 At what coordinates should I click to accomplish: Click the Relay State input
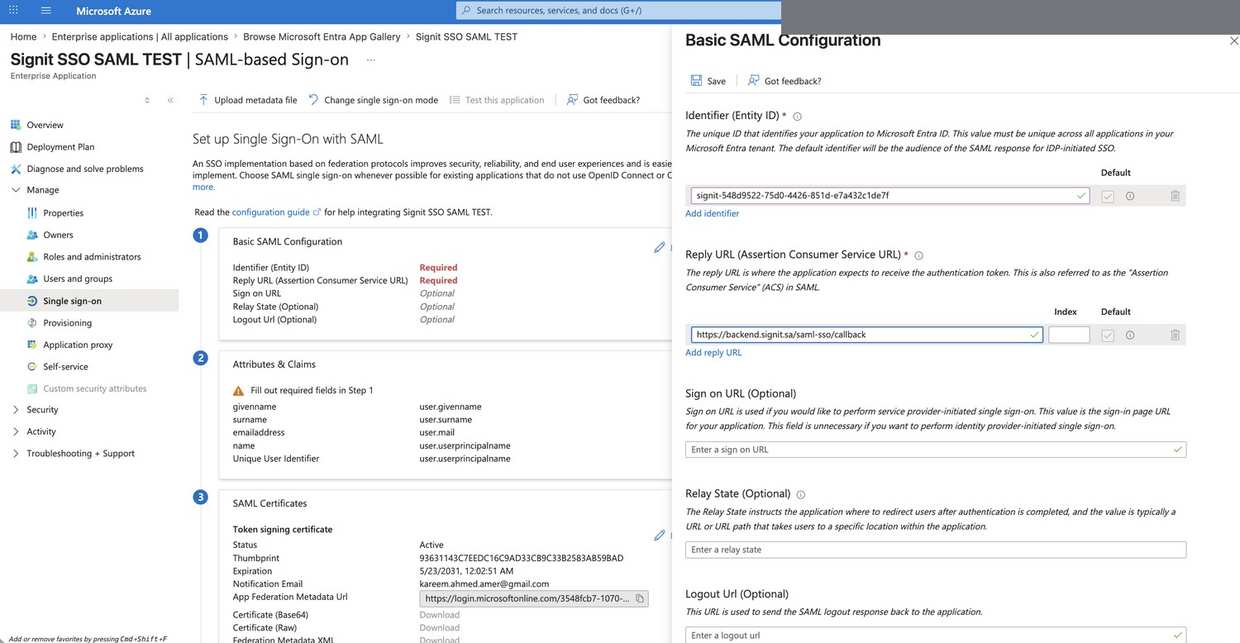pos(936,550)
